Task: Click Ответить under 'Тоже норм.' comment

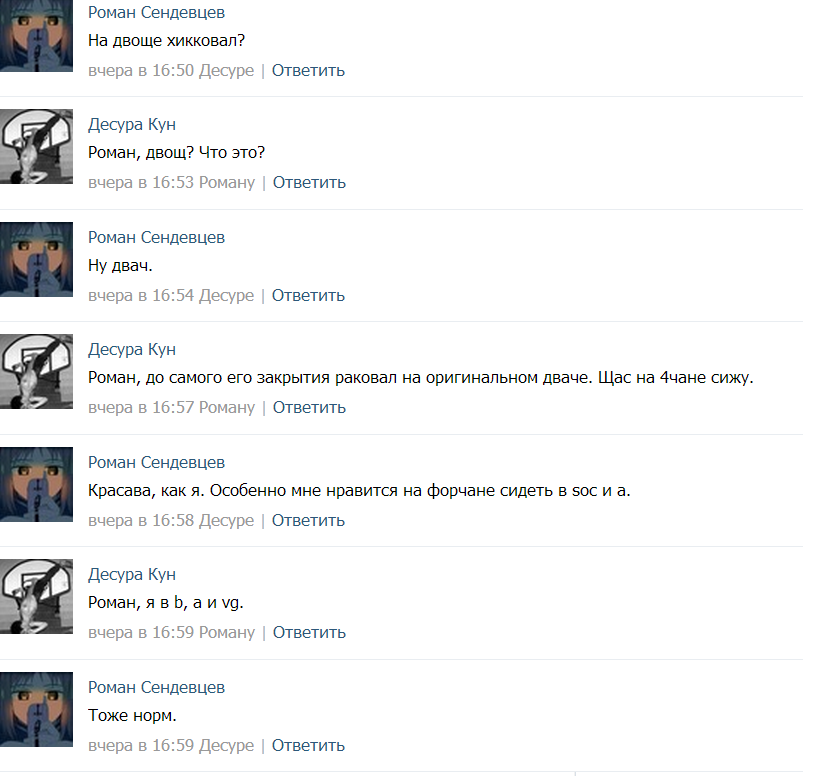Action: click(x=308, y=745)
